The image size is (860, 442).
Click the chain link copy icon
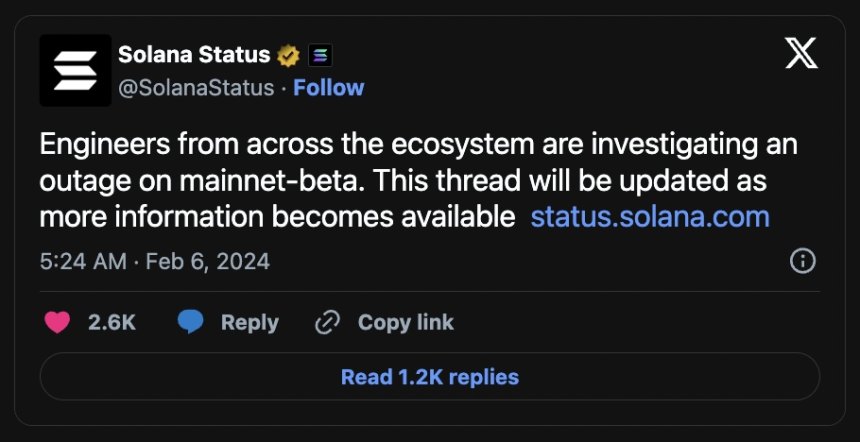point(328,322)
